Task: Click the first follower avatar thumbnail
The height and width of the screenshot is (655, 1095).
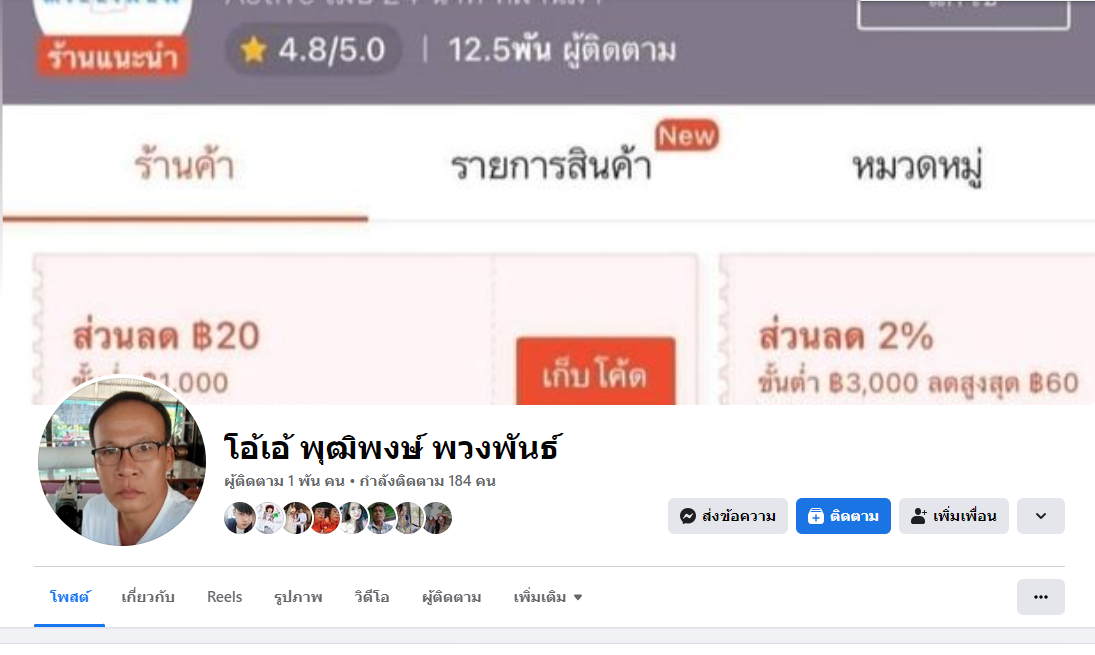Action: 239,518
